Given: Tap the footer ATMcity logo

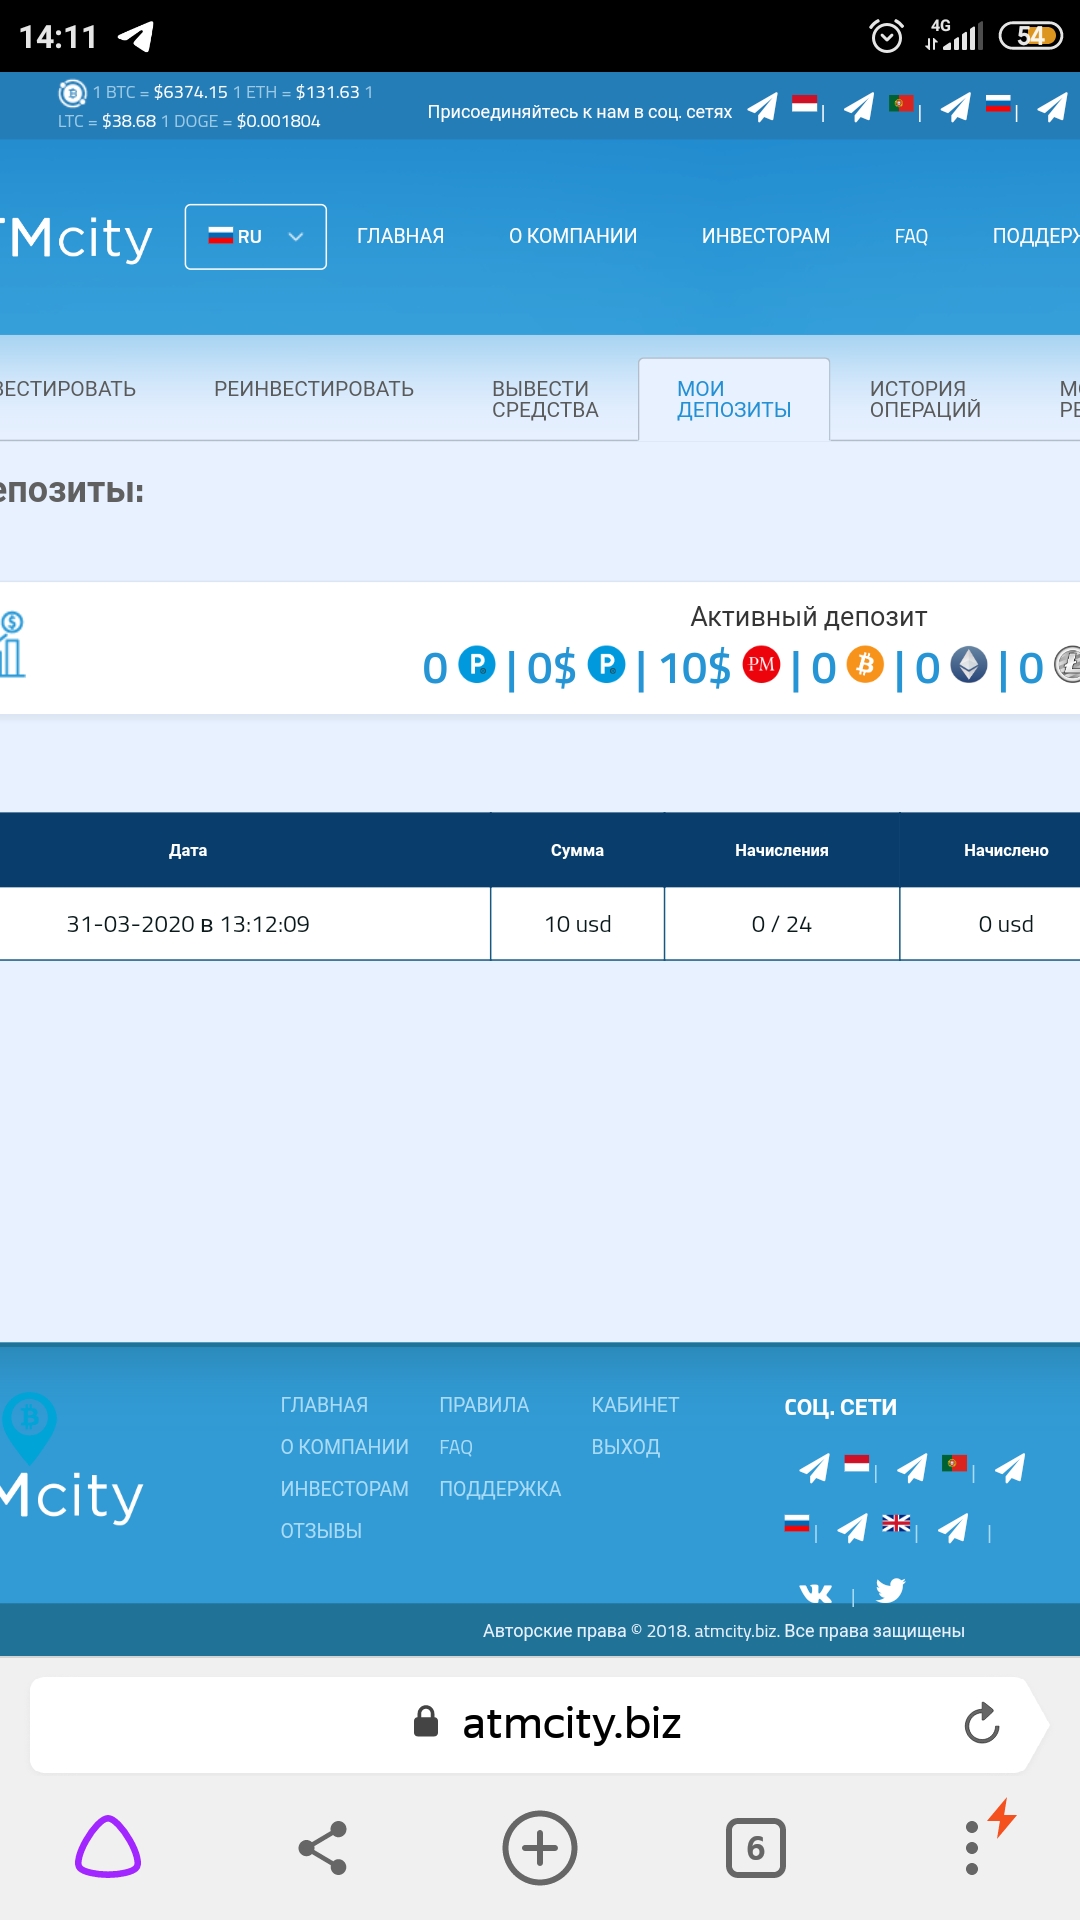Looking at the screenshot, I should (x=72, y=1460).
